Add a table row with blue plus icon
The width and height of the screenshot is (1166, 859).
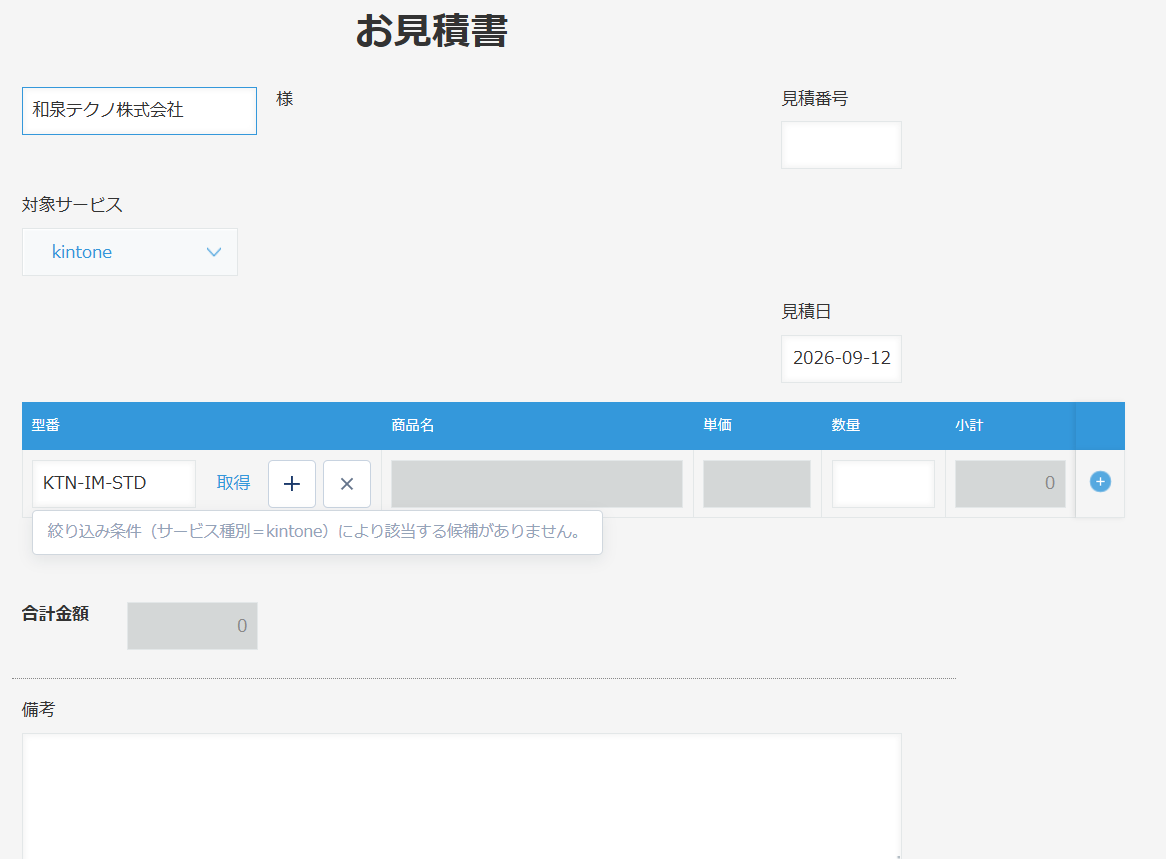(x=1100, y=482)
